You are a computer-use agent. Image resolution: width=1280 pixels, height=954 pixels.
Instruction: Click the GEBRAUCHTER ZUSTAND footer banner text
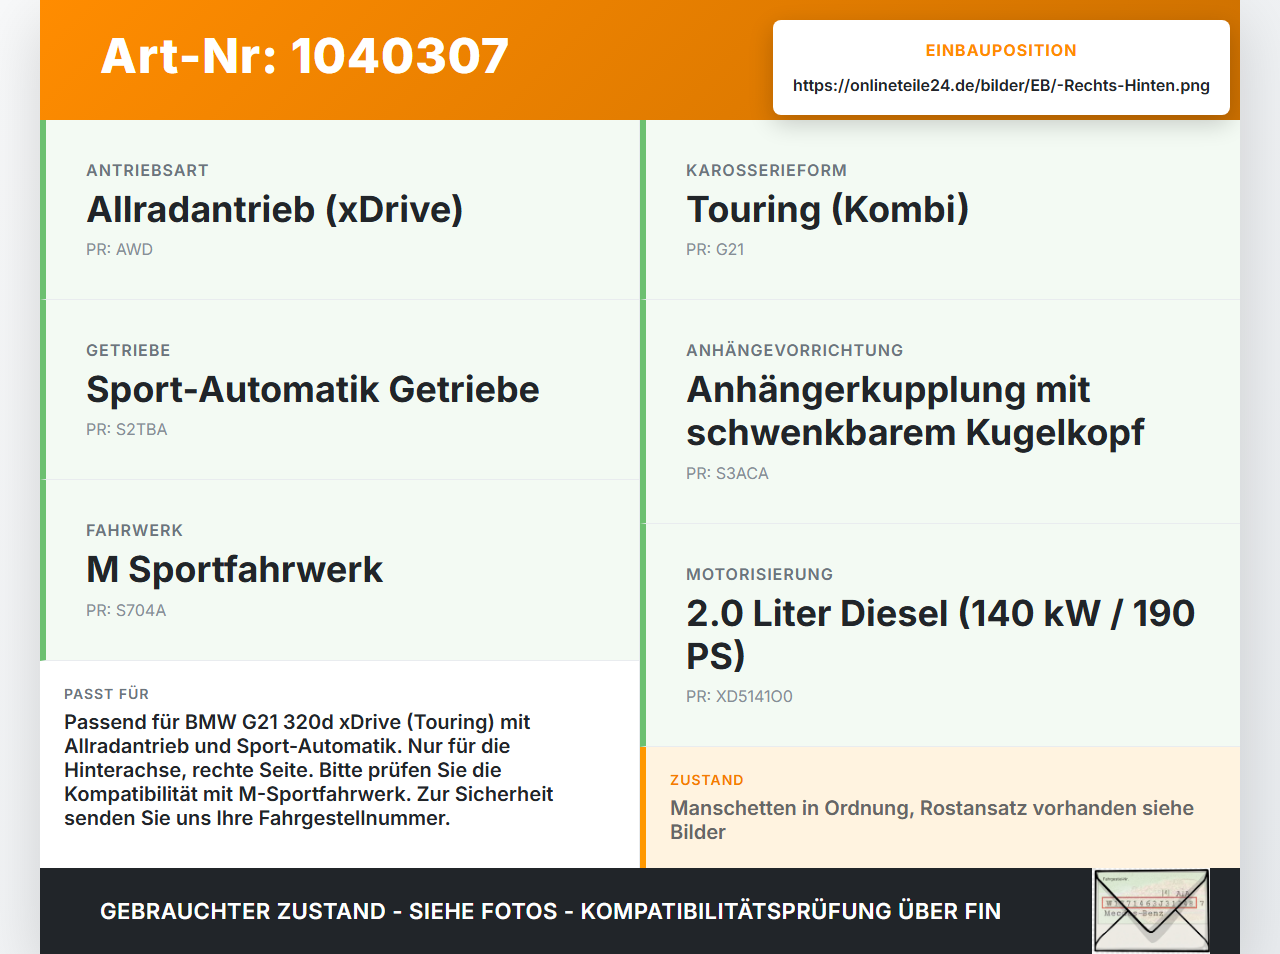coord(550,911)
